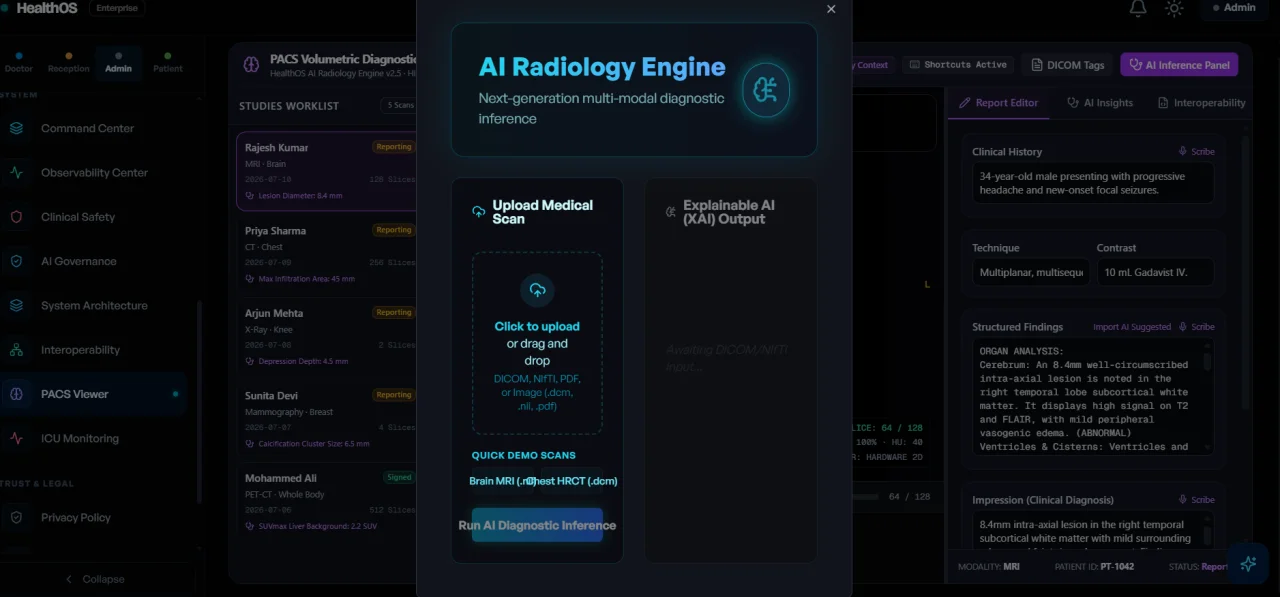This screenshot has width=1280, height=597.
Task: Adjust the slice slider 64/128
Action: coord(864,496)
